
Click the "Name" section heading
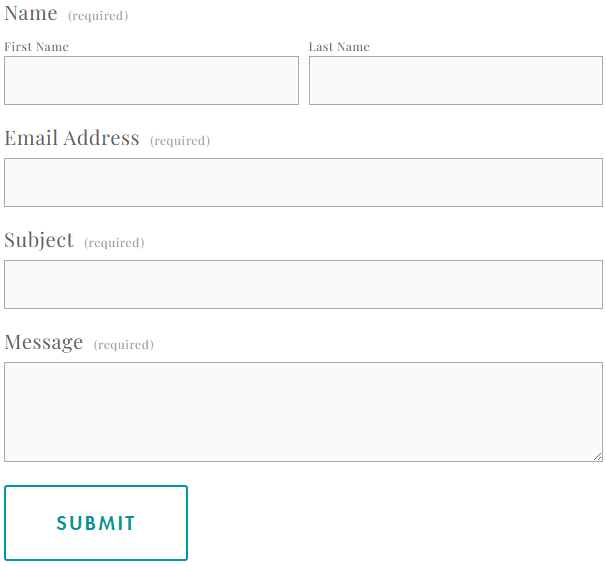(x=31, y=14)
